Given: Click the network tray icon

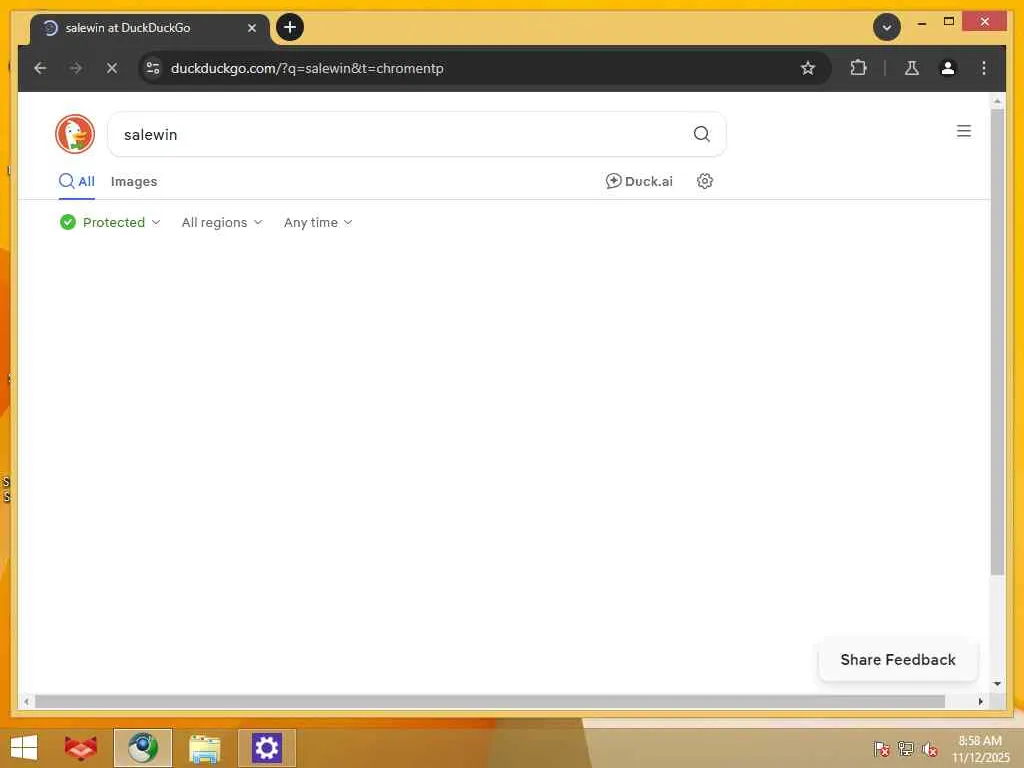Looking at the screenshot, I should click(x=905, y=749).
